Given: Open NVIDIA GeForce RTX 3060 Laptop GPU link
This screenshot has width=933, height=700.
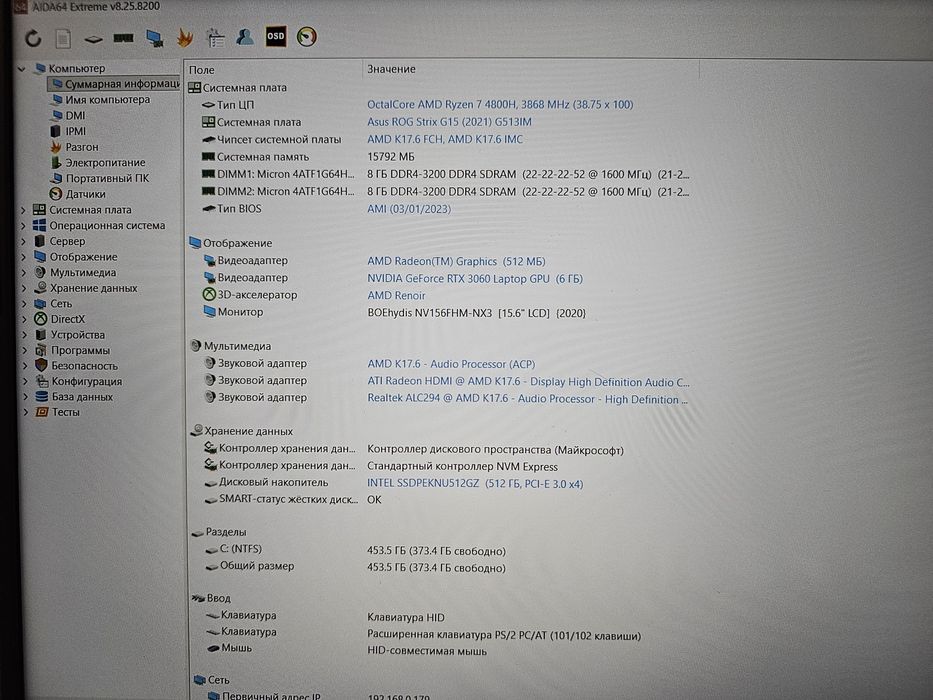Looking at the screenshot, I should pos(475,278).
